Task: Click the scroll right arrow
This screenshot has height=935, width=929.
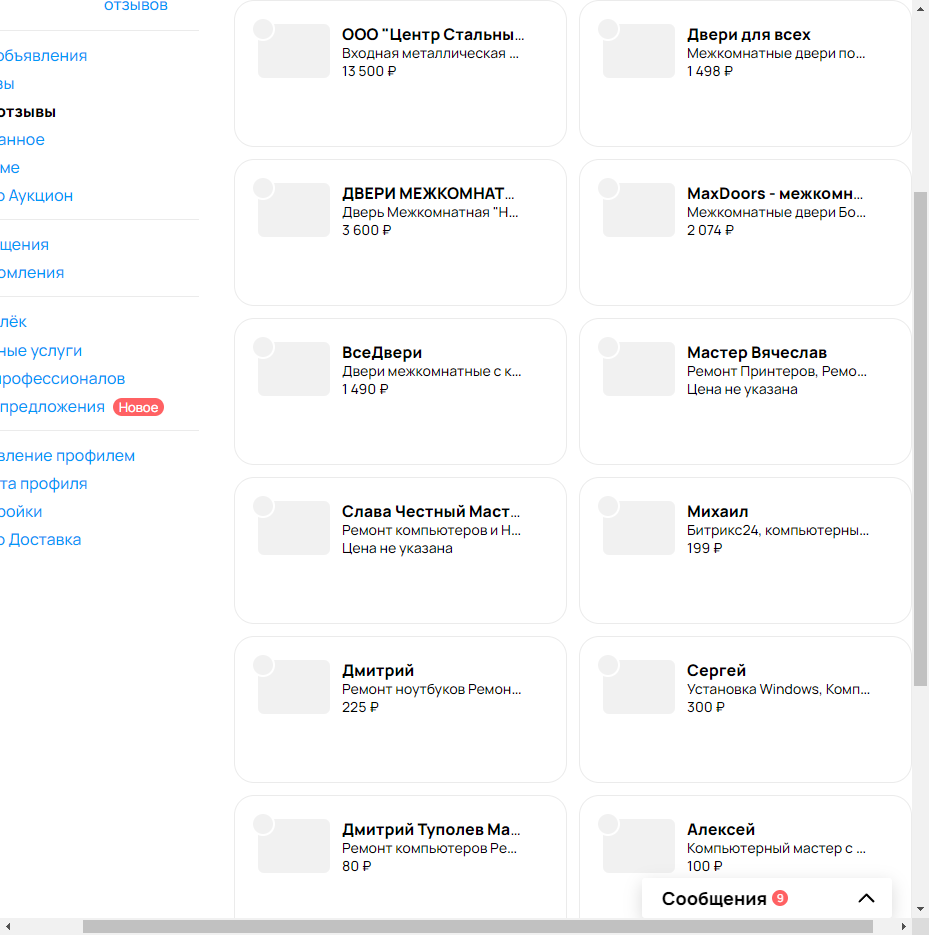Action: pyautogui.click(x=904, y=926)
